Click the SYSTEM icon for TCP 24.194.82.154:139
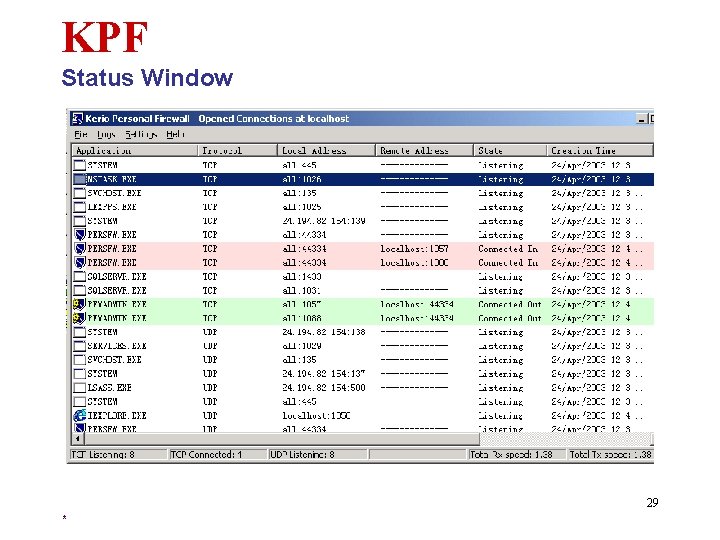Screen dimensions: 720x540 (80, 221)
